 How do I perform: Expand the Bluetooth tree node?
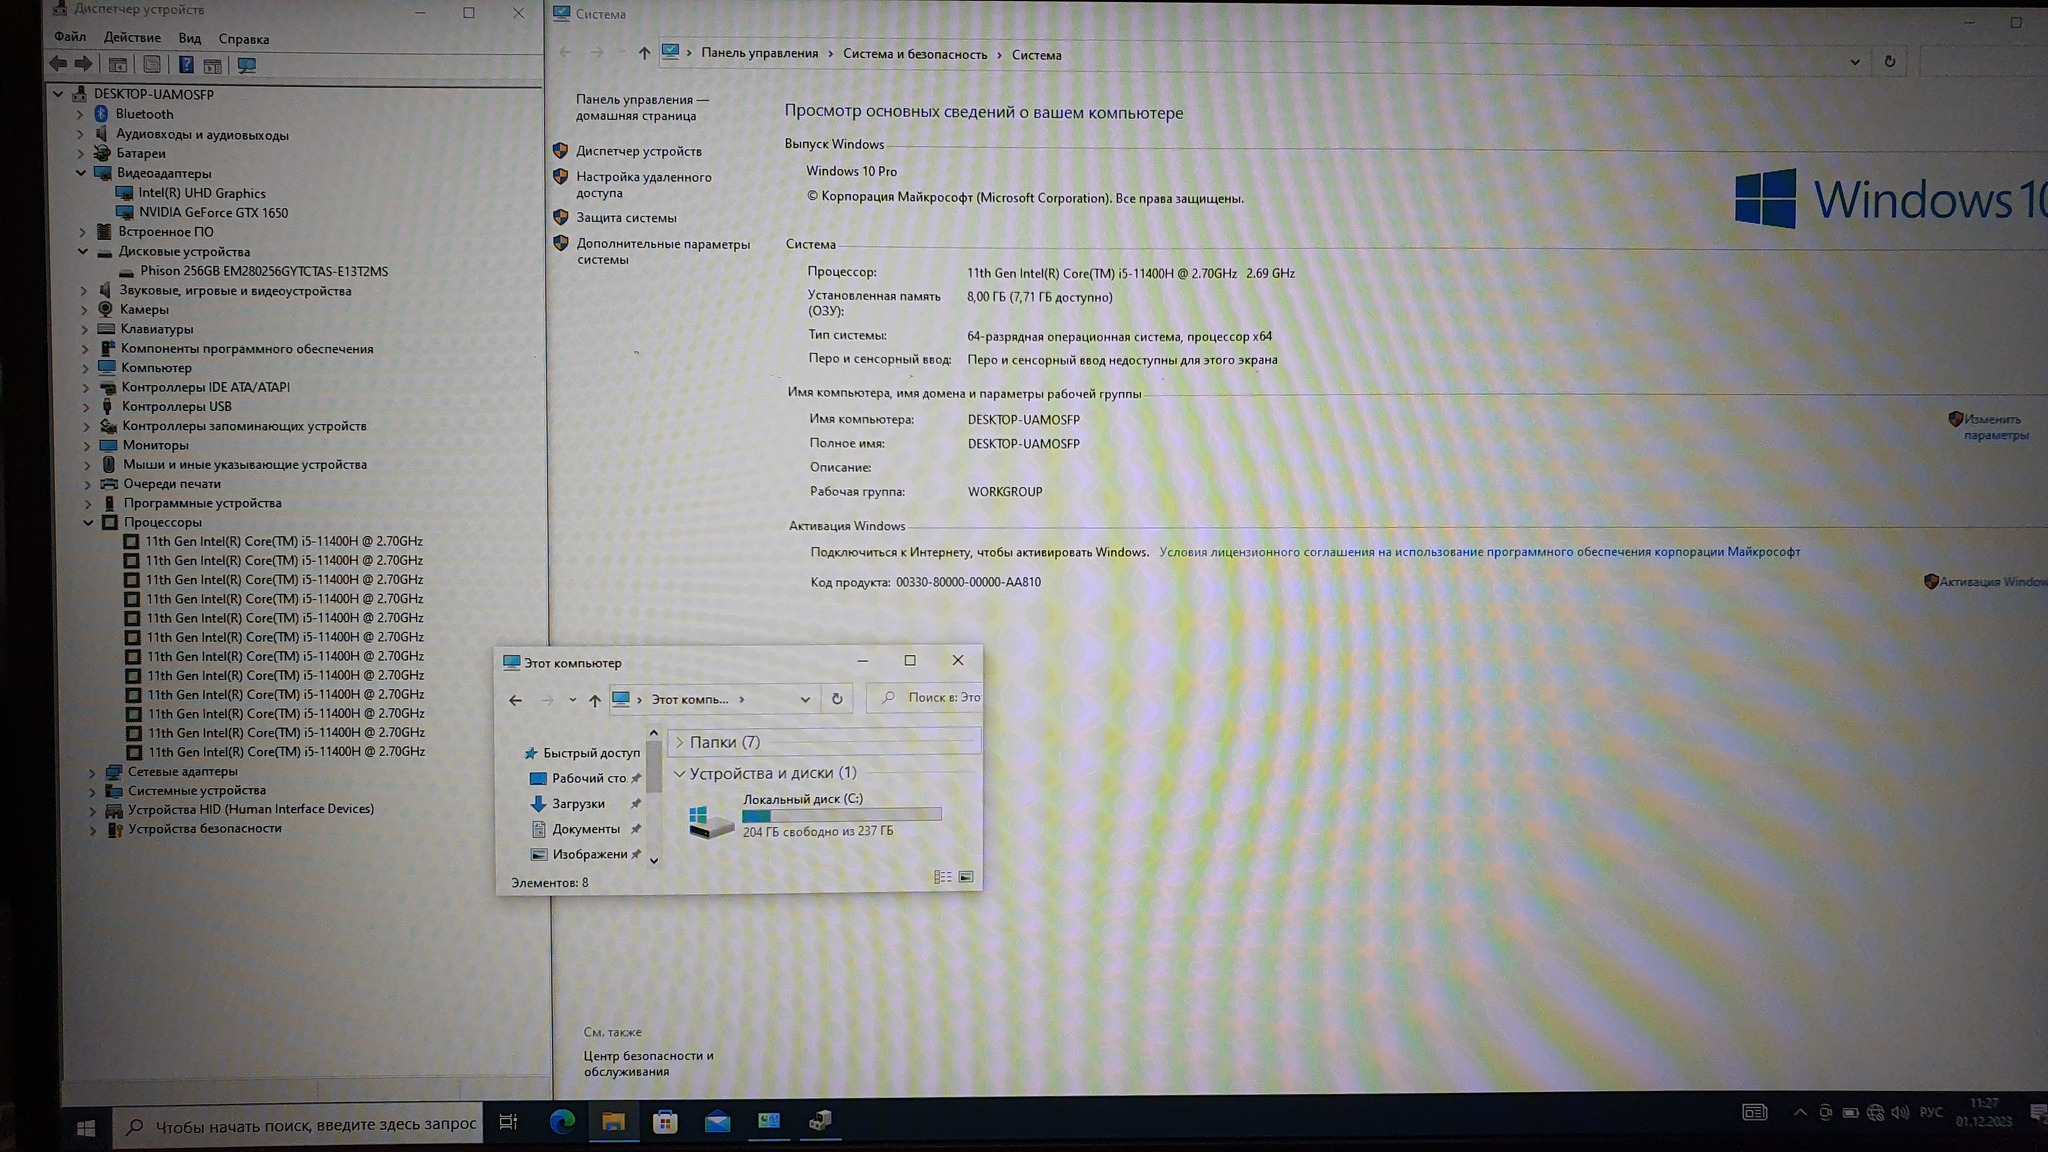coord(80,114)
